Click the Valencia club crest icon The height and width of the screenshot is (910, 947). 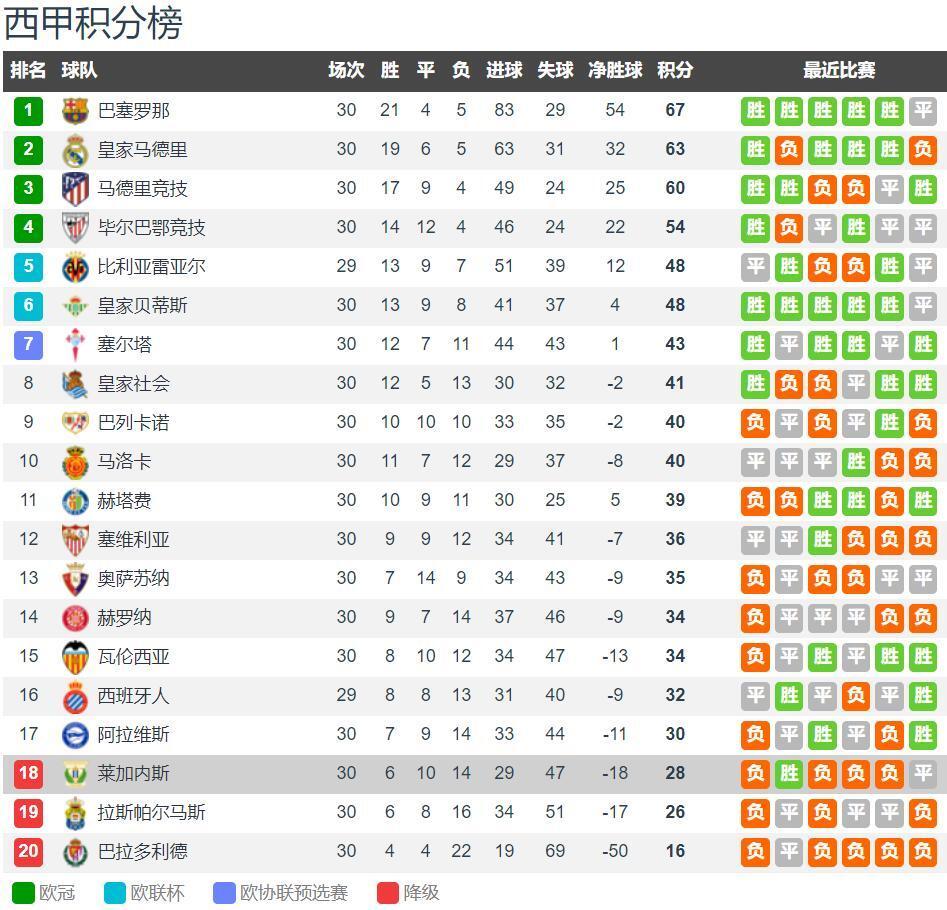tap(75, 657)
